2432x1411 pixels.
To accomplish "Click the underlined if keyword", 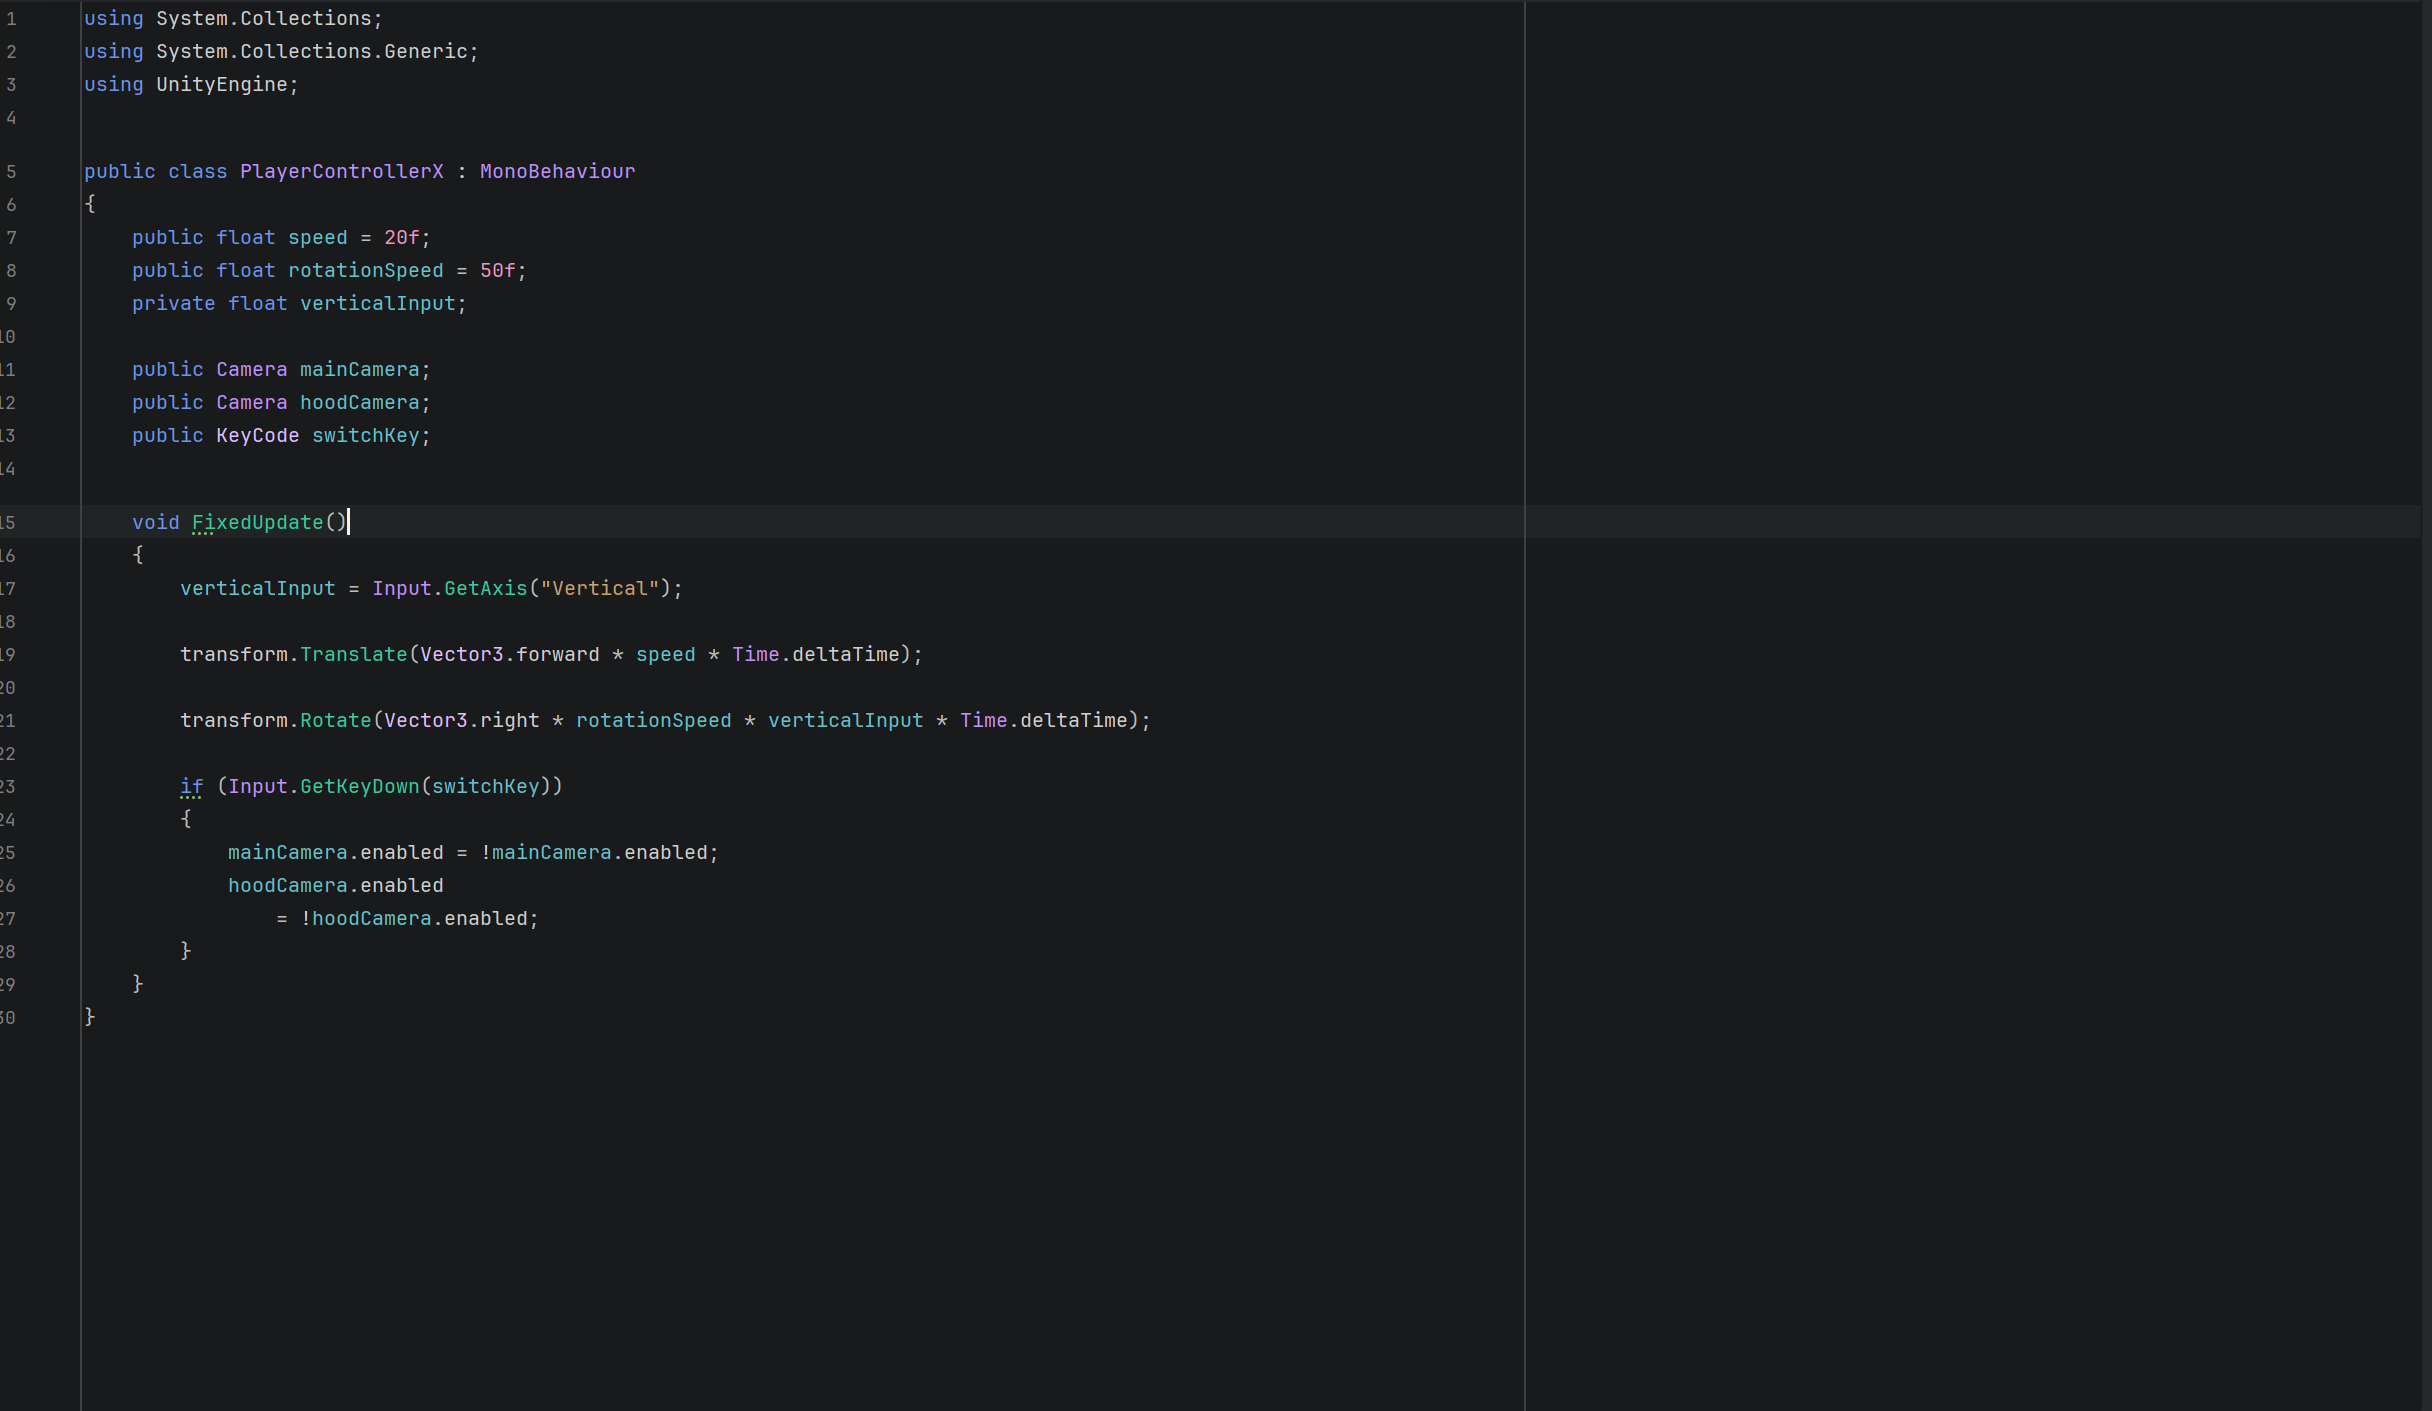I will coord(191,786).
